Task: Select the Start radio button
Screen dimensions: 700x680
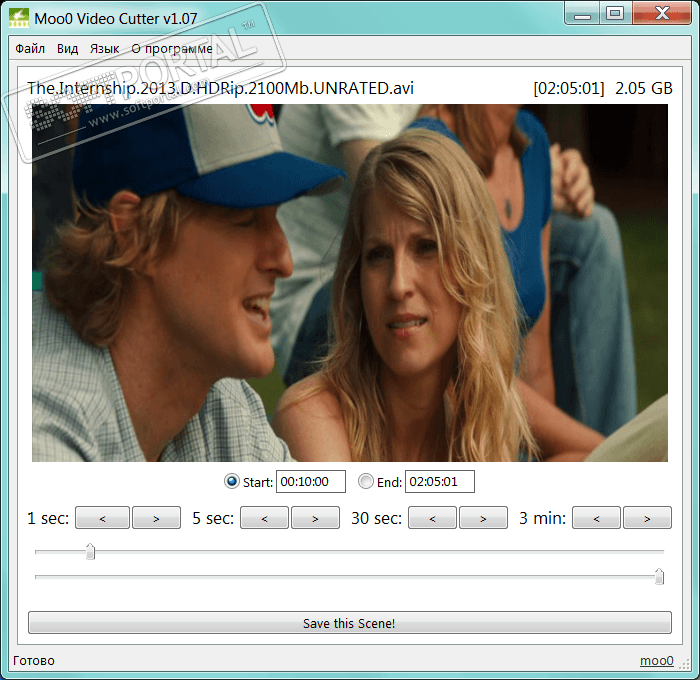Action: pyautogui.click(x=232, y=481)
